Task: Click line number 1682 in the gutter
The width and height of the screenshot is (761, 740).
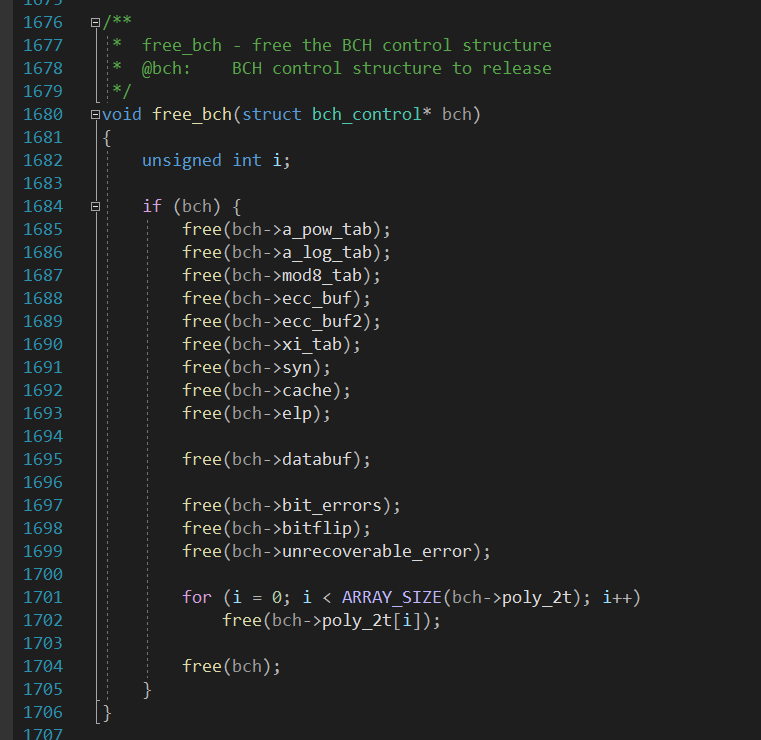Action: (43, 161)
